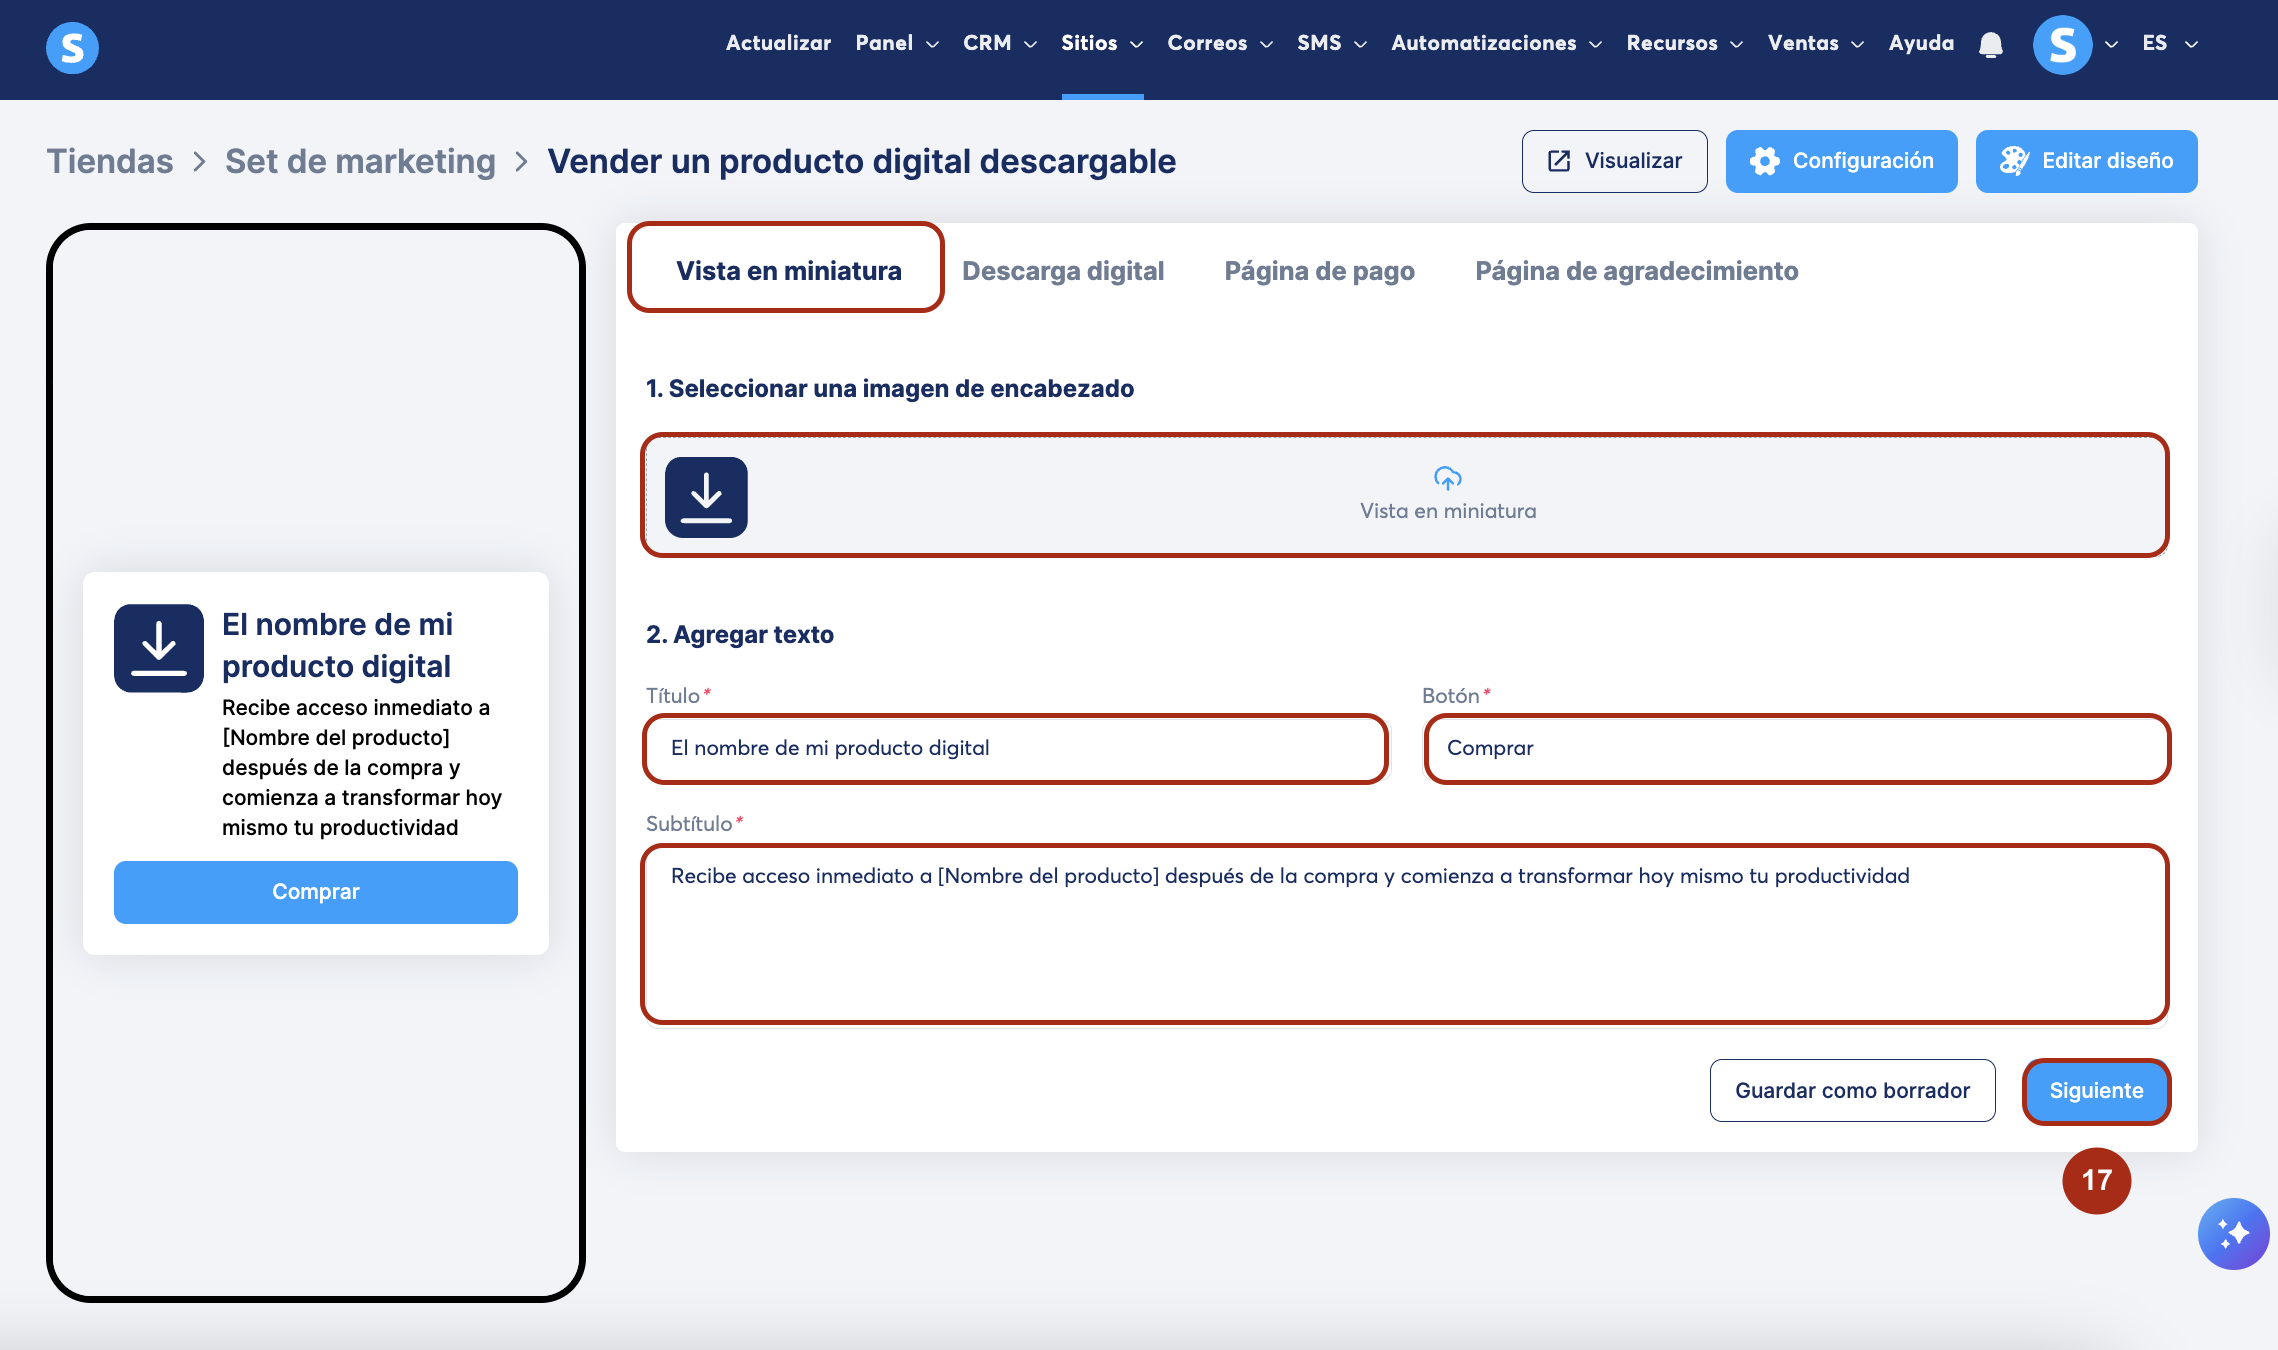Image resolution: width=2278 pixels, height=1350 pixels.
Task: Click the Título input field
Action: 1015,748
